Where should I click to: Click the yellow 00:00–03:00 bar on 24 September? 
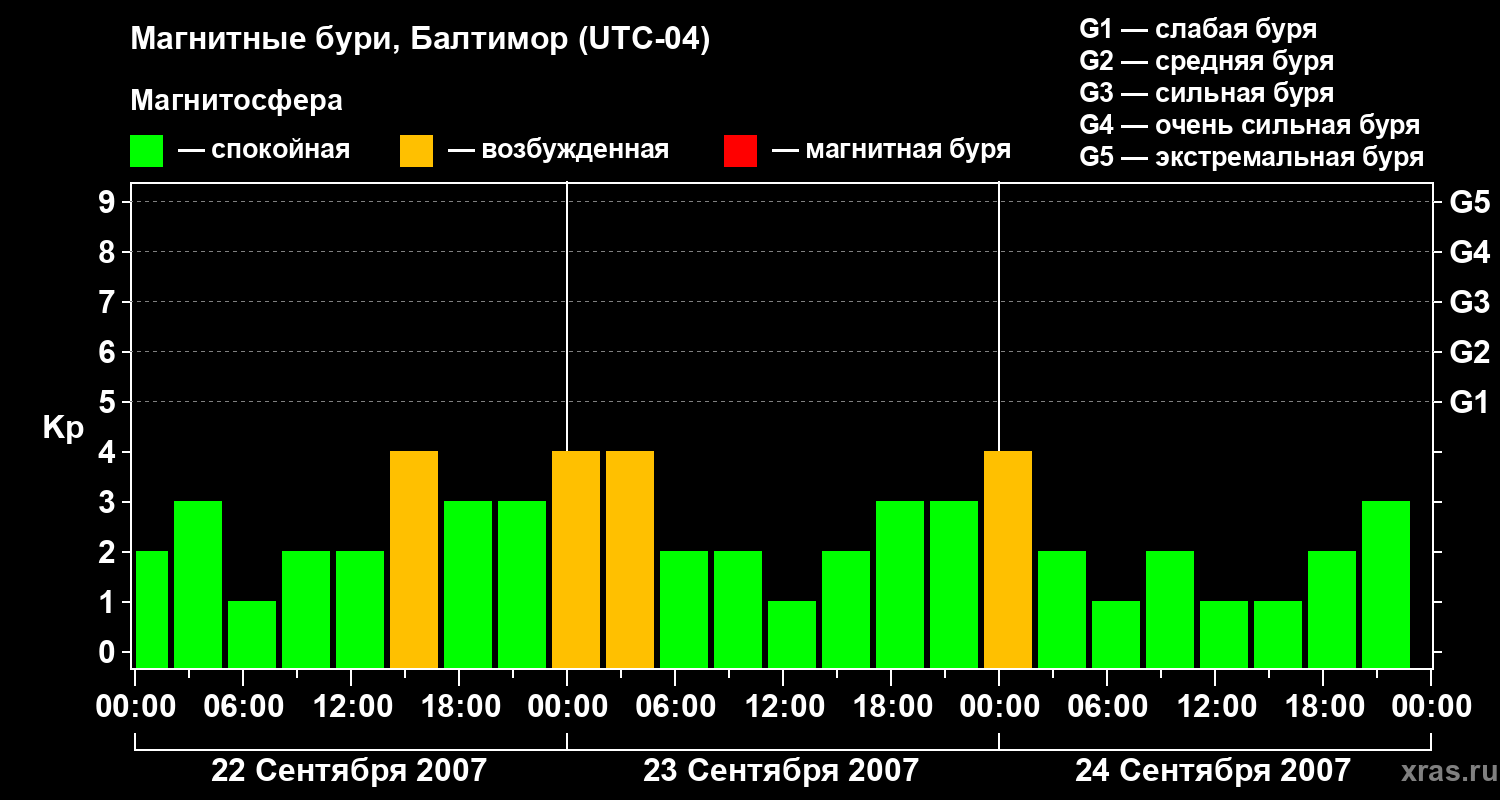pyautogui.click(x=1008, y=559)
